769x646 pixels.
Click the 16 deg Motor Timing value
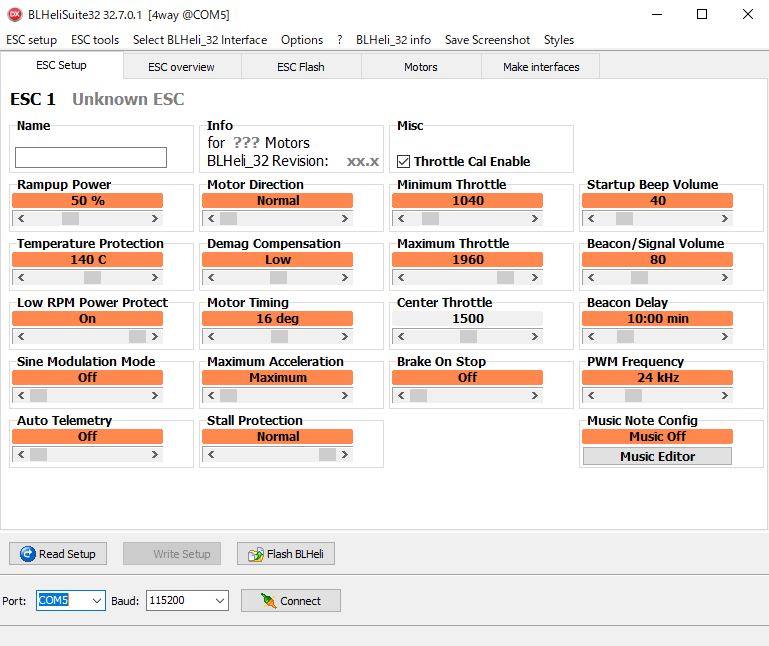(277, 319)
